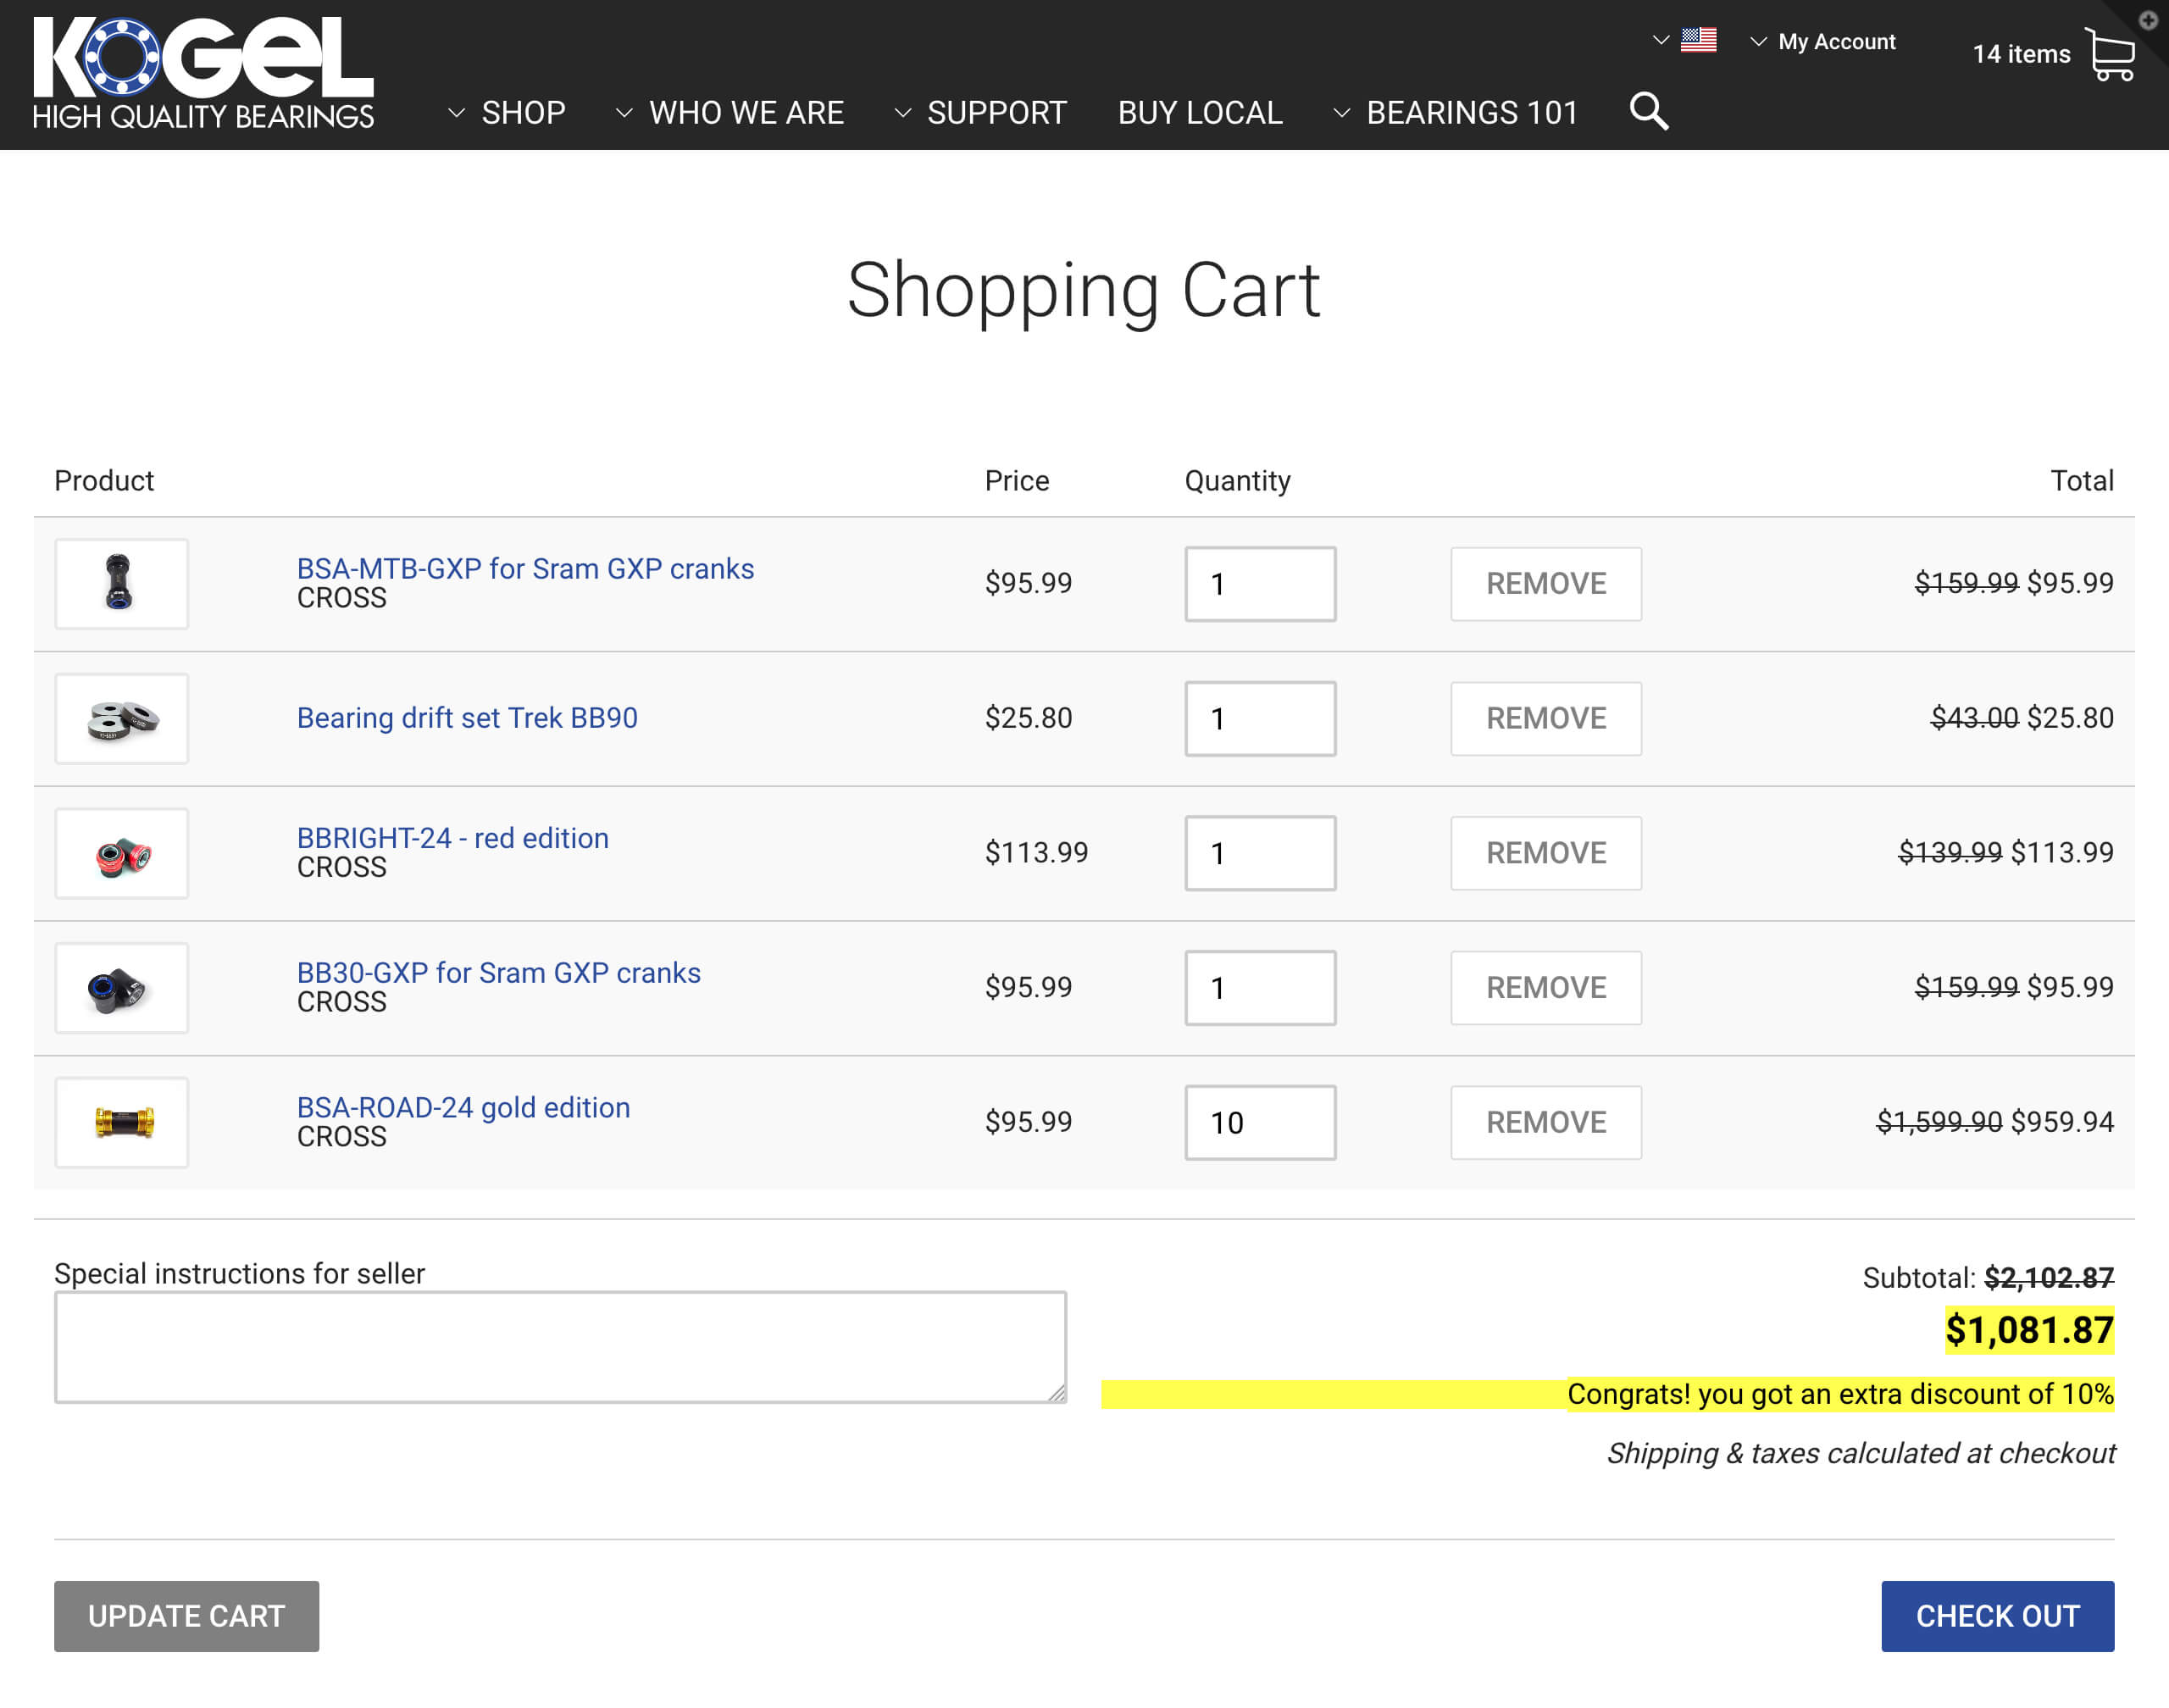
Task: Click the special instructions text area
Action: coord(560,1346)
